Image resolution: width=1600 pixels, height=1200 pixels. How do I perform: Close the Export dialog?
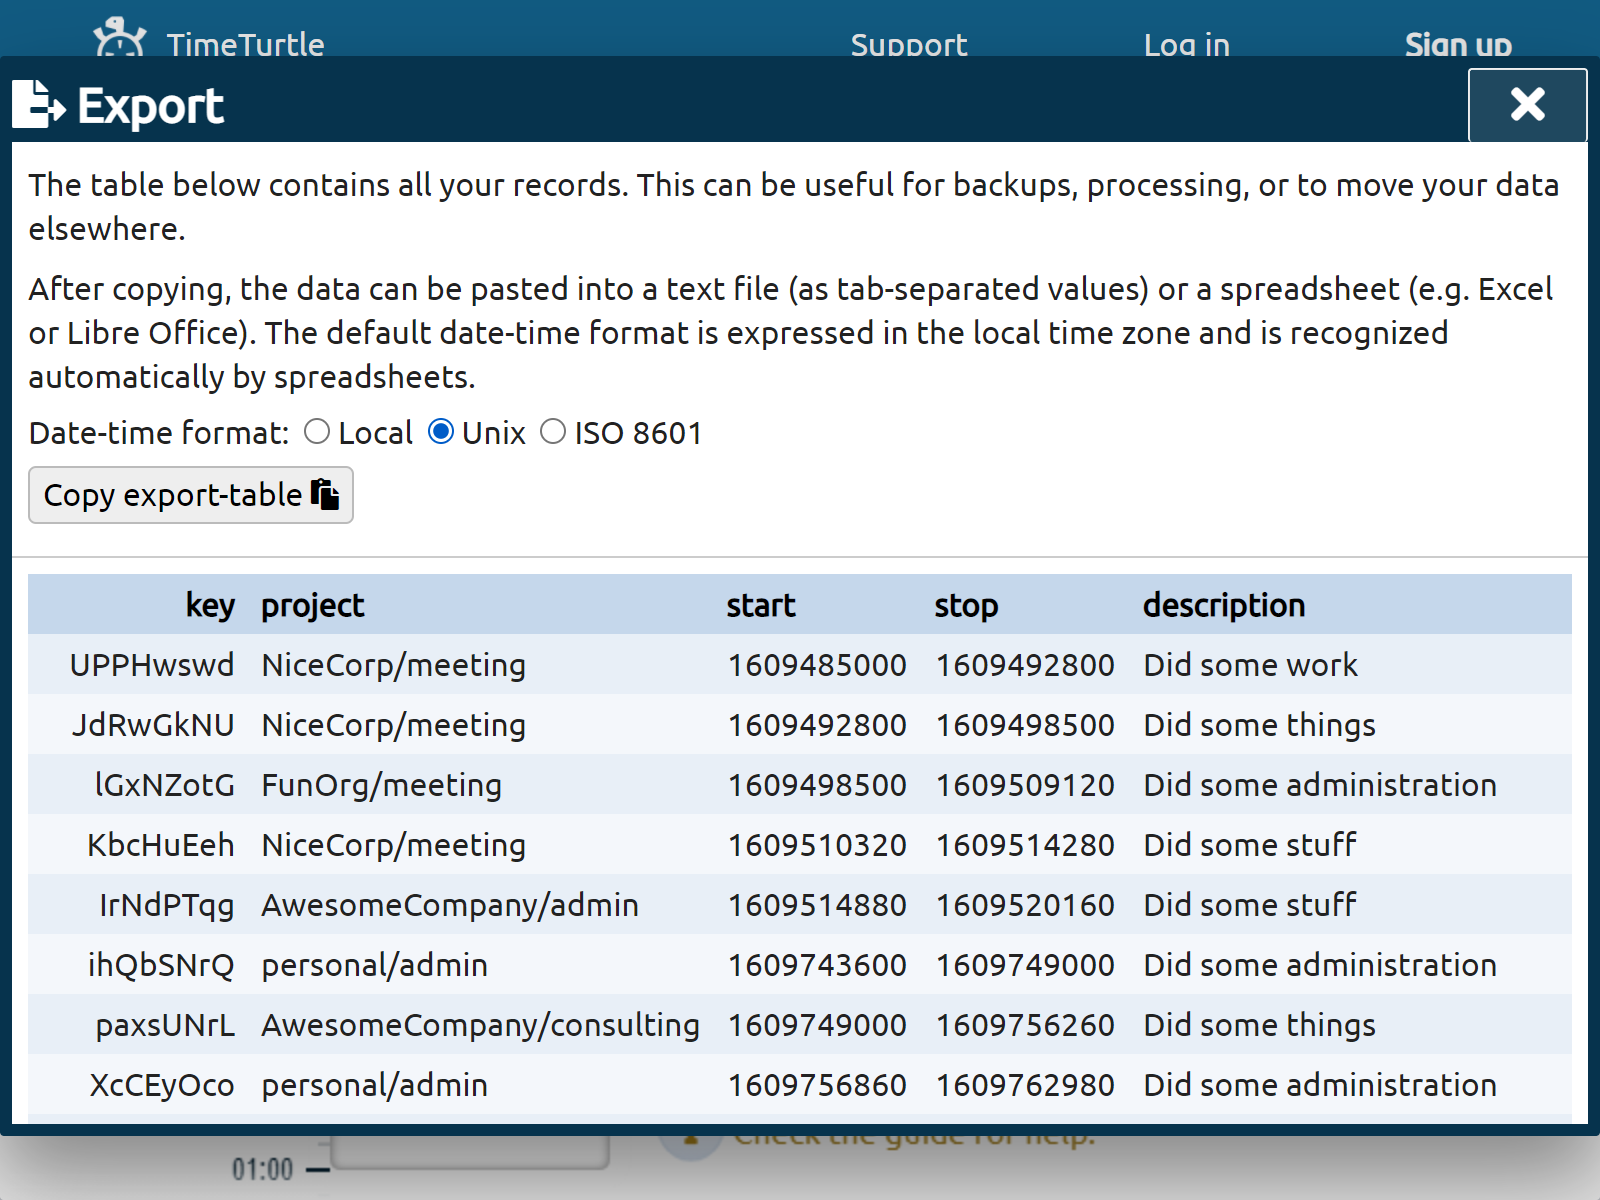pos(1527,105)
